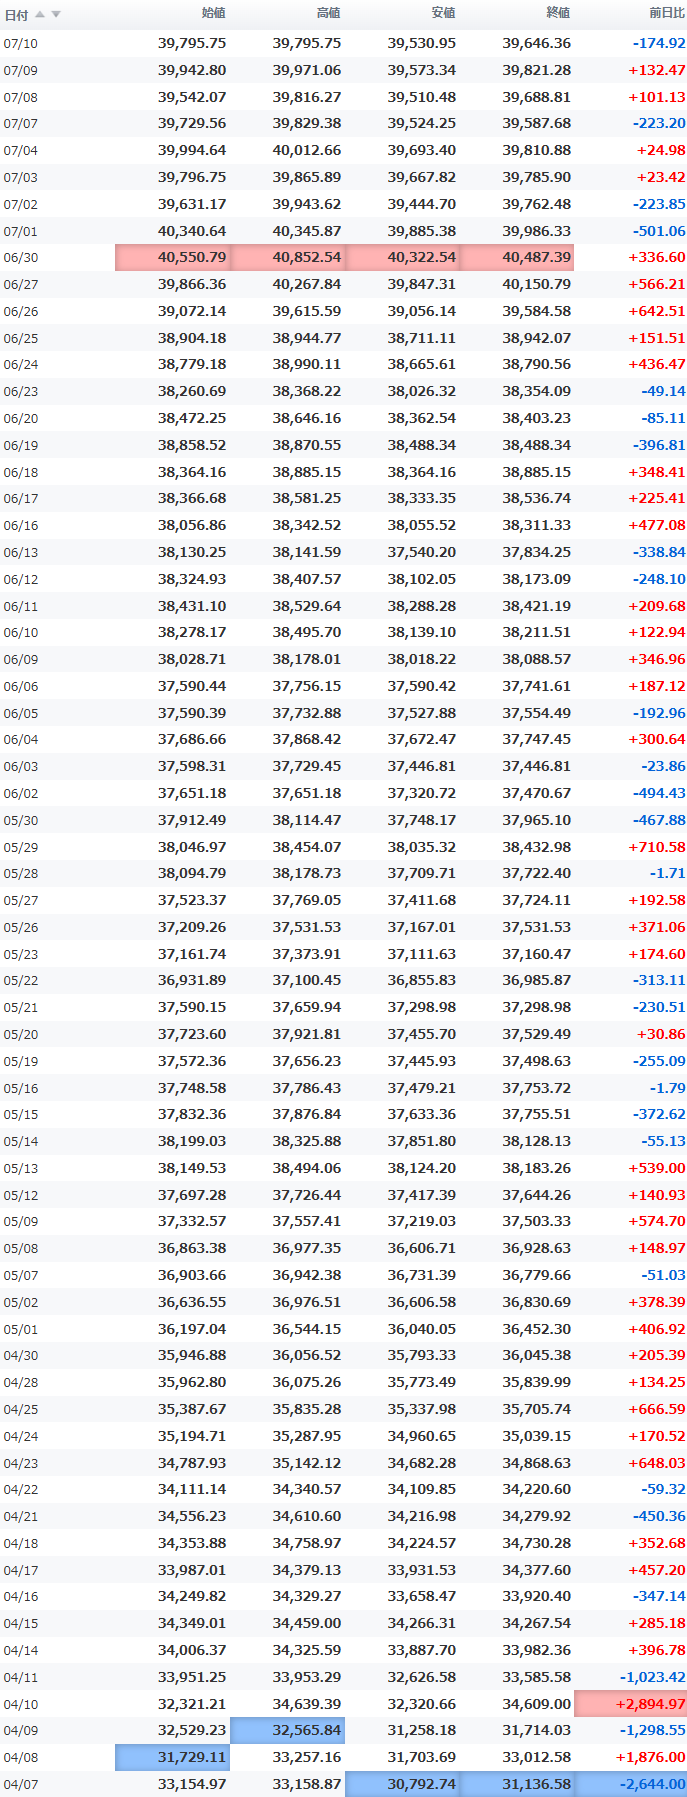Image resolution: width=687 pixels, height=1797 pixels.
Task: Select the 06/25 date cell
Action: [20, 338]
